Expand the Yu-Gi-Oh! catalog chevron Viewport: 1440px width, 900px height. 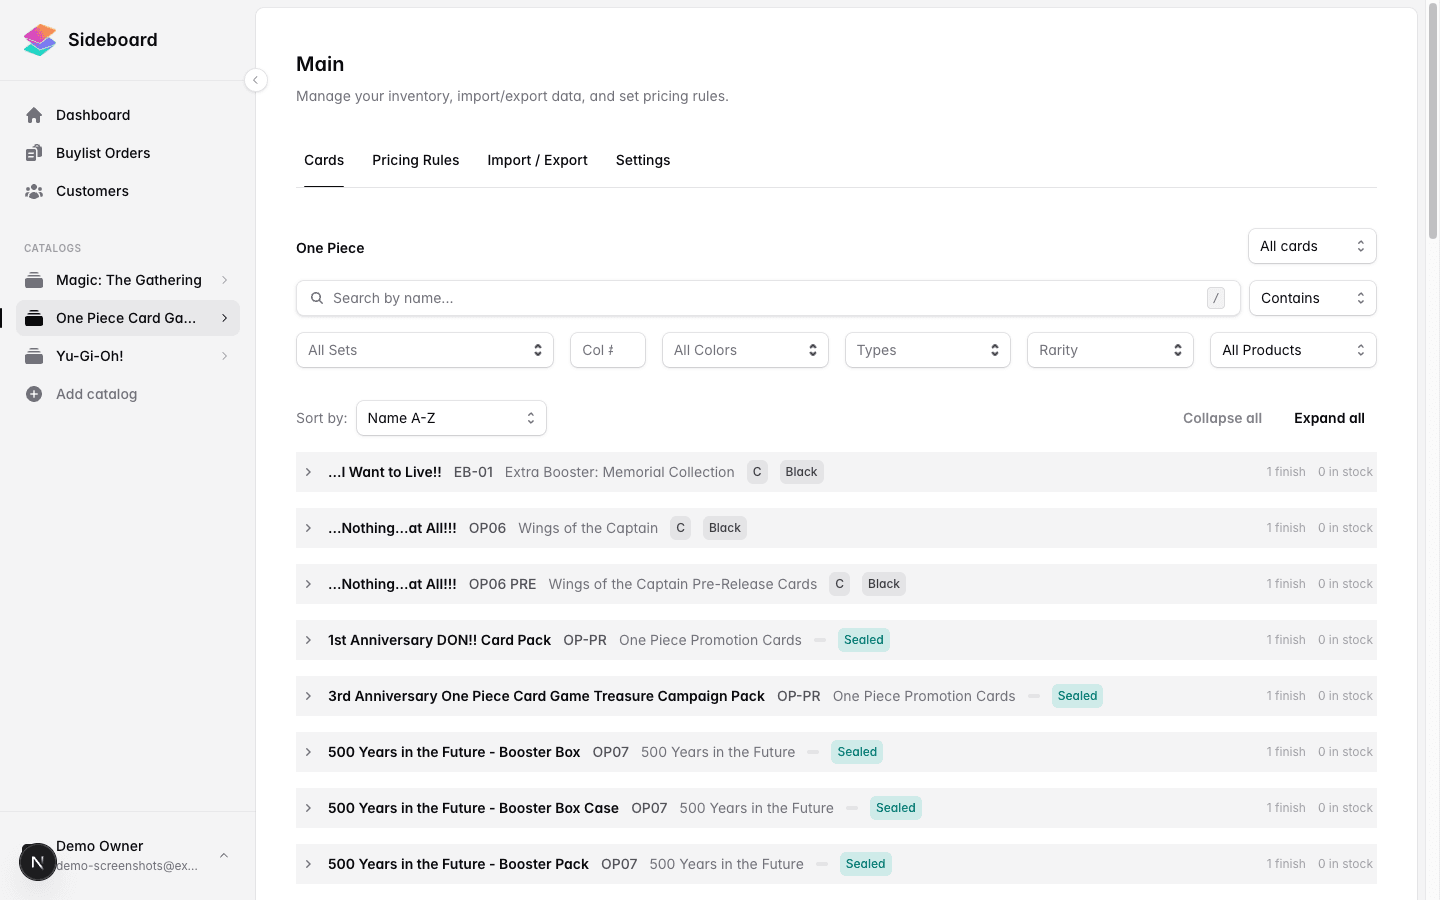coord(224,356)
